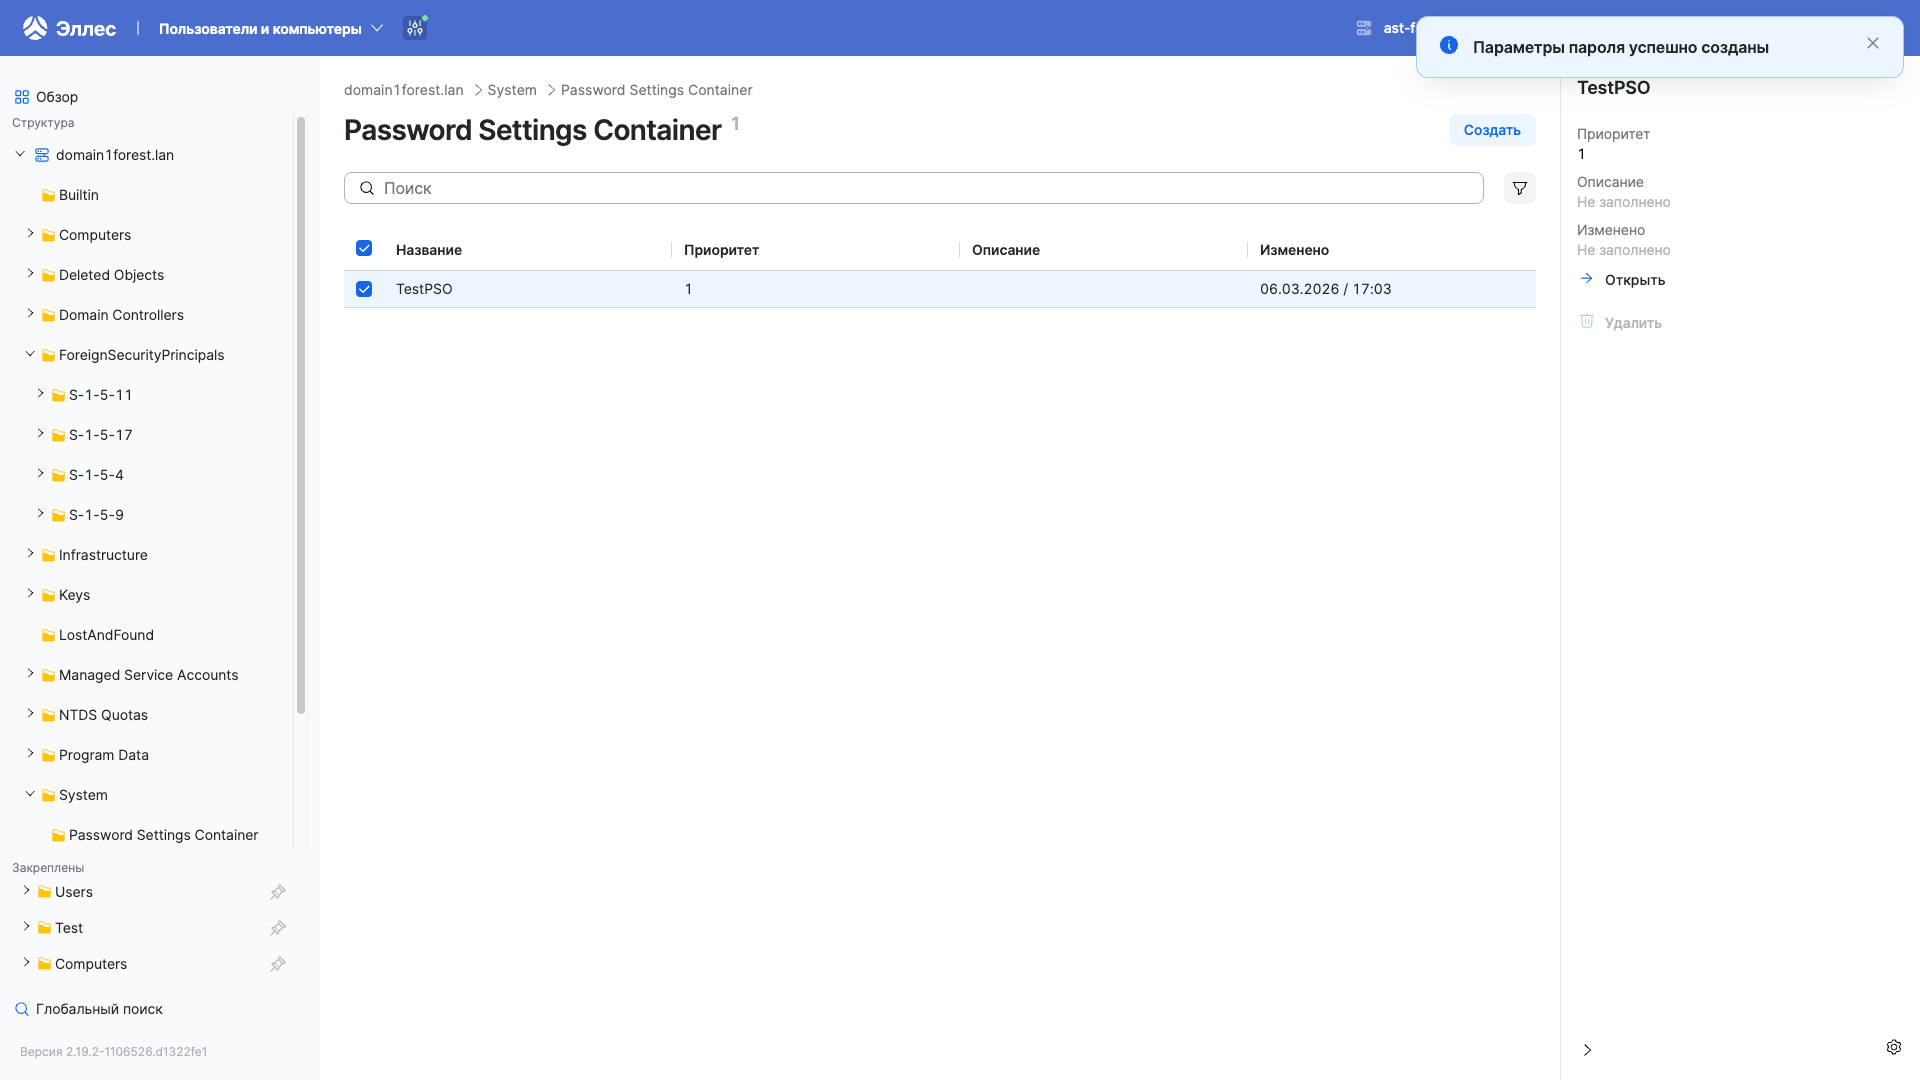Select Password Settings Container in tree
Image resolution: width=1920 pixels, height=1080 pixels.
pyautogui.click(x=163, y=835)
